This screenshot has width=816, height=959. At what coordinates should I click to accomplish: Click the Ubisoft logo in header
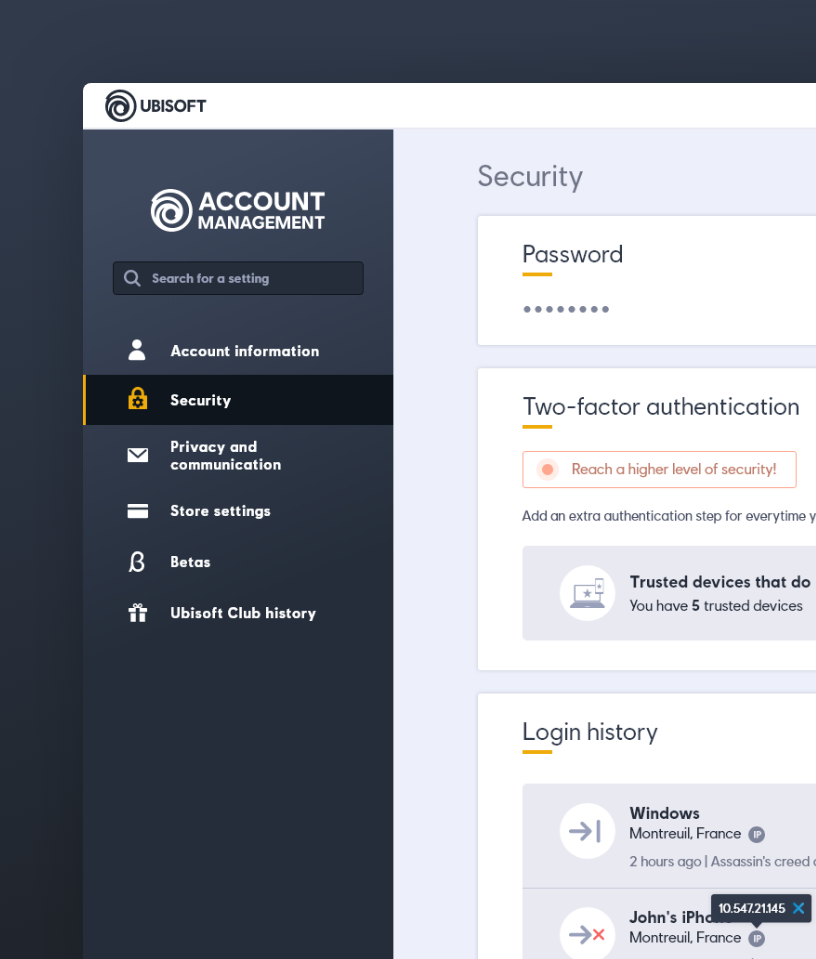155,106
